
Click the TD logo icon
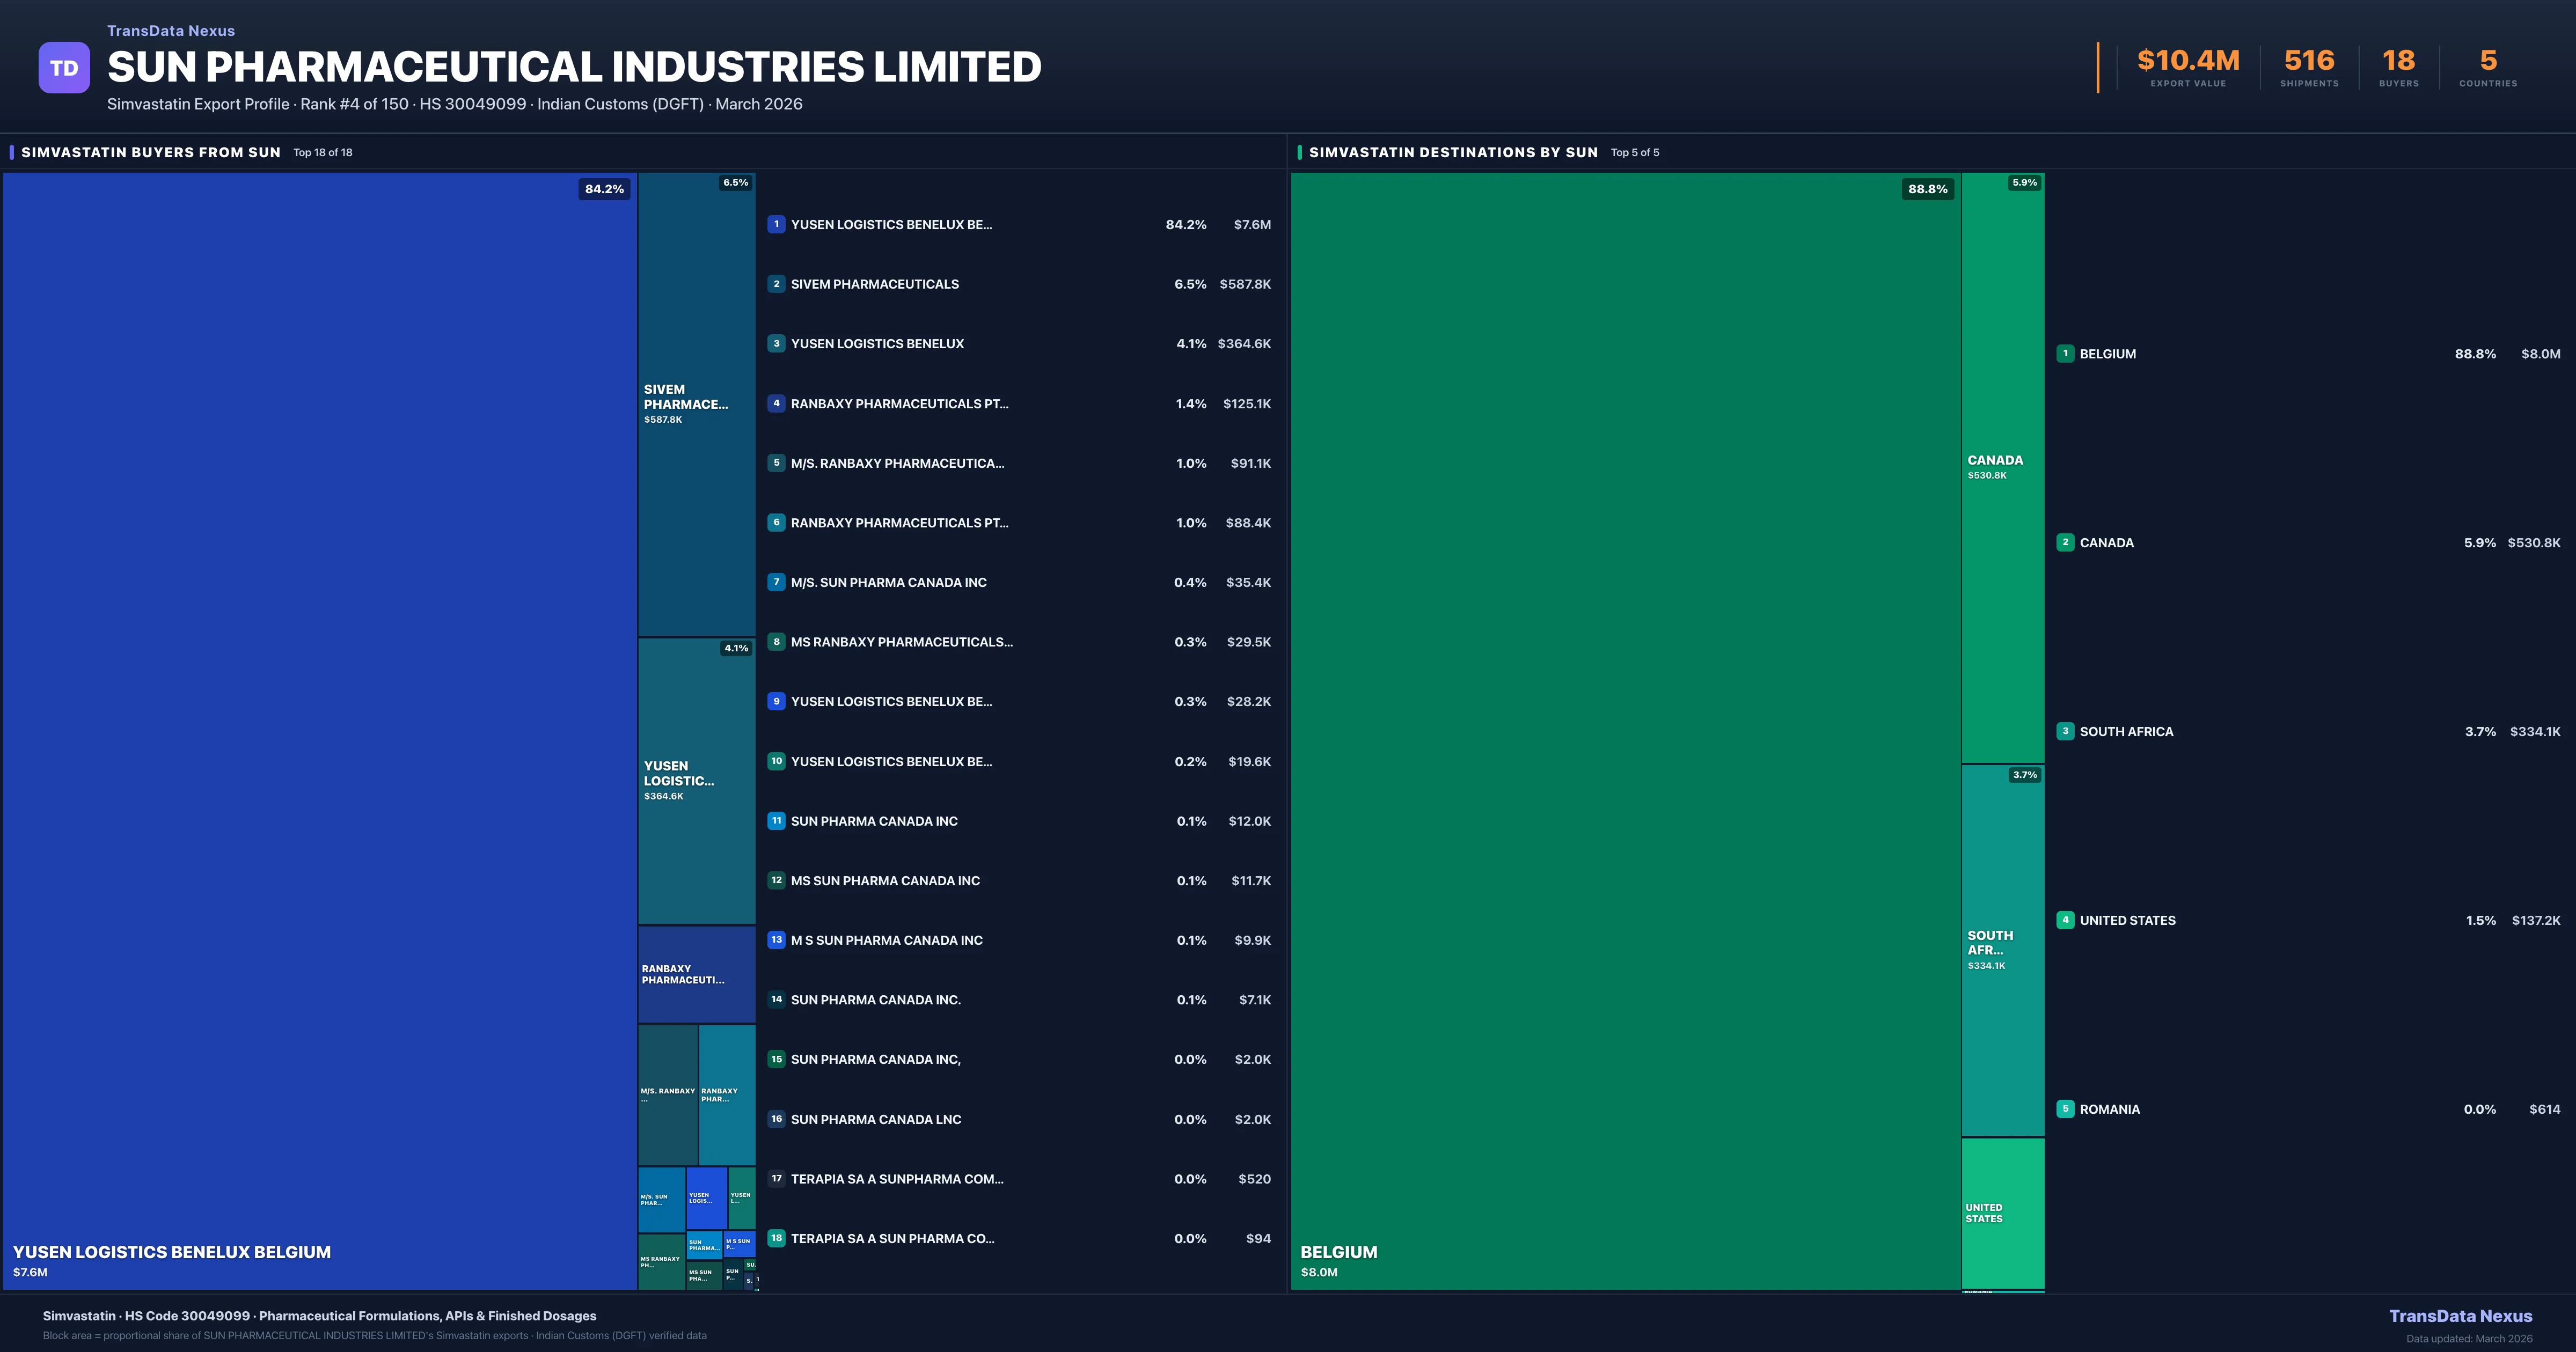coord(64,67)
